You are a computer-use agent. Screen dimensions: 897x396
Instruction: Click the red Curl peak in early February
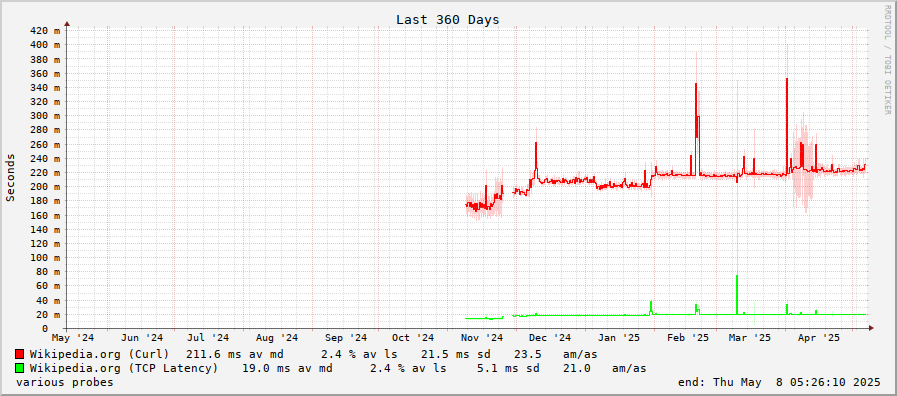click(x=696, y=129)
